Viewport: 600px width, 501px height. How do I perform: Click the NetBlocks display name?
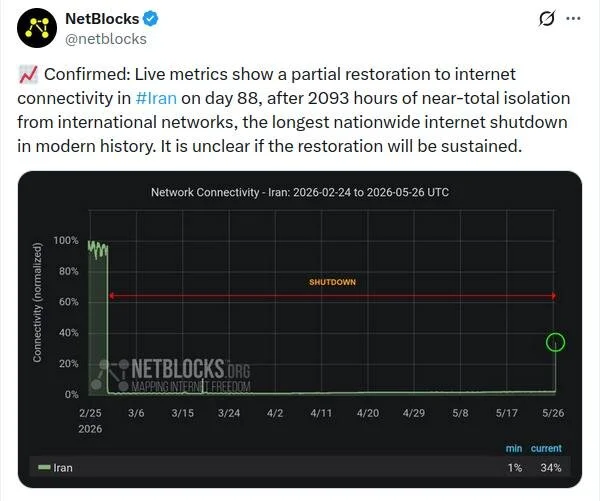pyautogui.click(x=102, y=19)
